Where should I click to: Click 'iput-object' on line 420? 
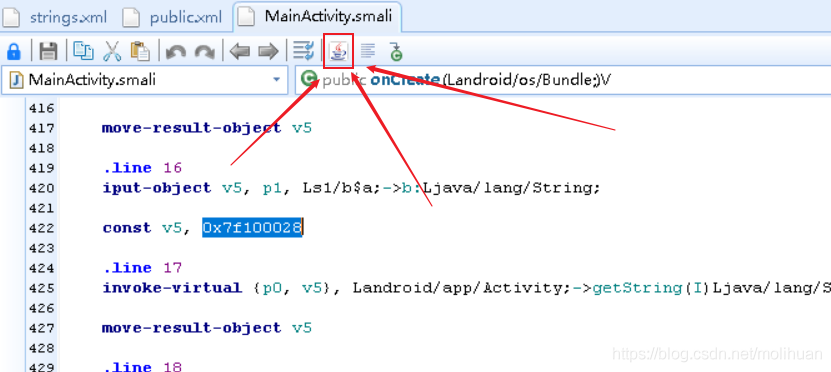coord(157,188)
